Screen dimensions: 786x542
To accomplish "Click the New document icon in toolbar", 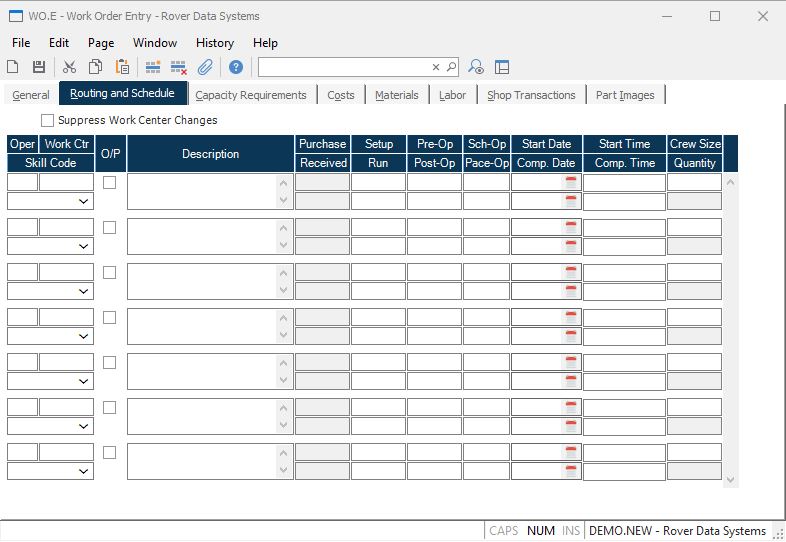I will [13, 67].
